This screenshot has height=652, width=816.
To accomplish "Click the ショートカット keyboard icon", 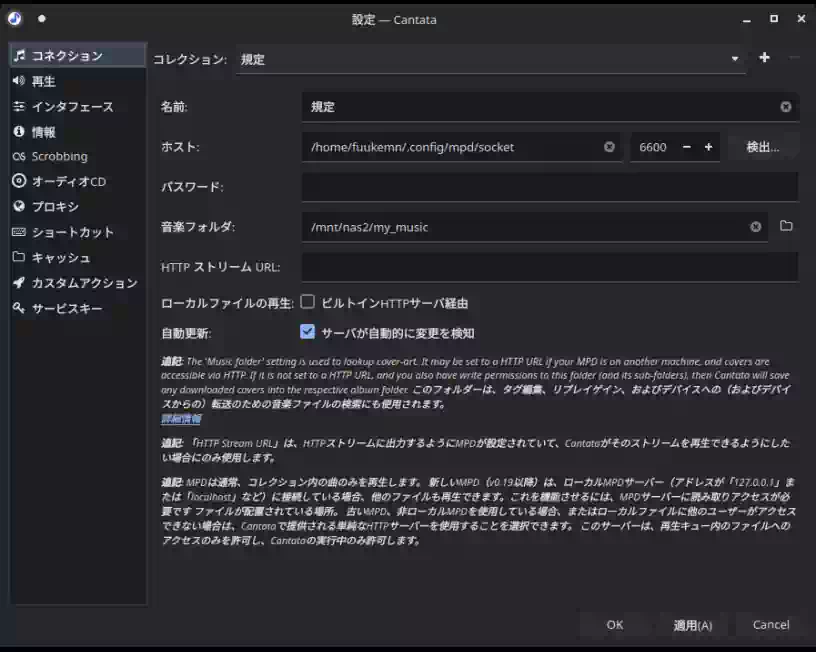I will [19, 232].
